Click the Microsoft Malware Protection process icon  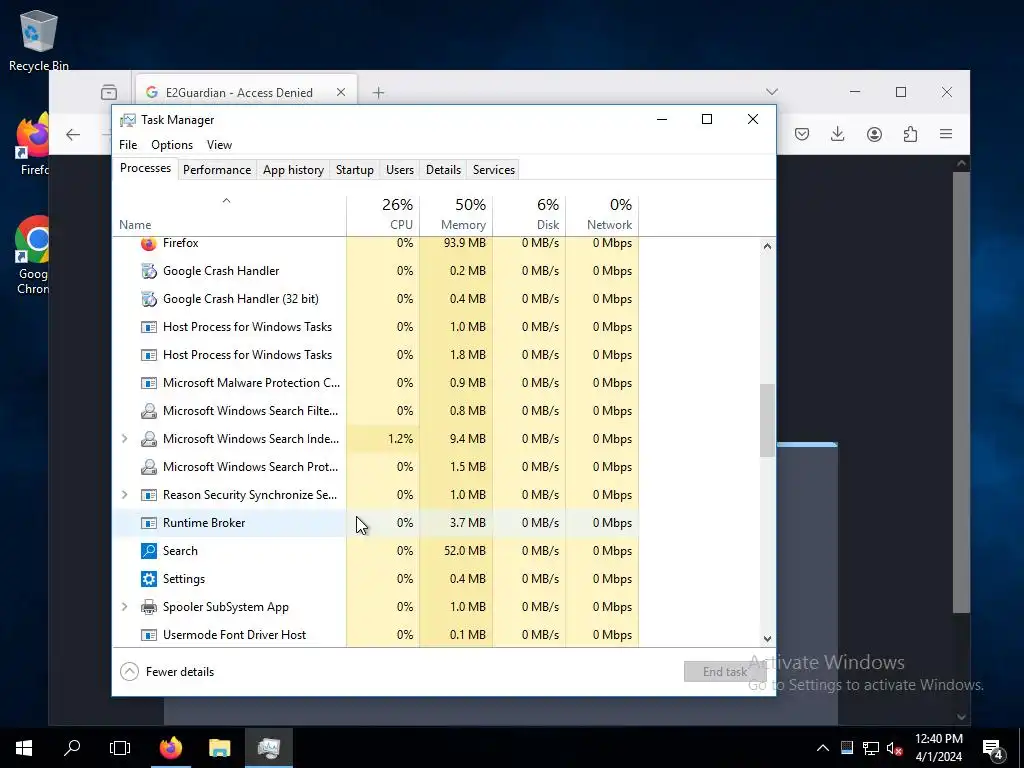point(149,383)
